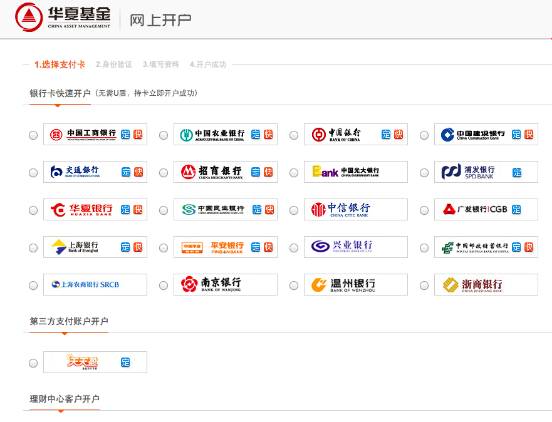This screenshot has height=422, width=552.
Task: Click the 上海农商银行 SRCB logo card
Action: coord(95,284)
